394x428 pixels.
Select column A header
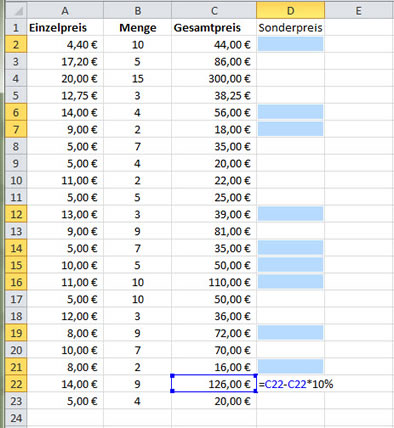pos(65,11)
